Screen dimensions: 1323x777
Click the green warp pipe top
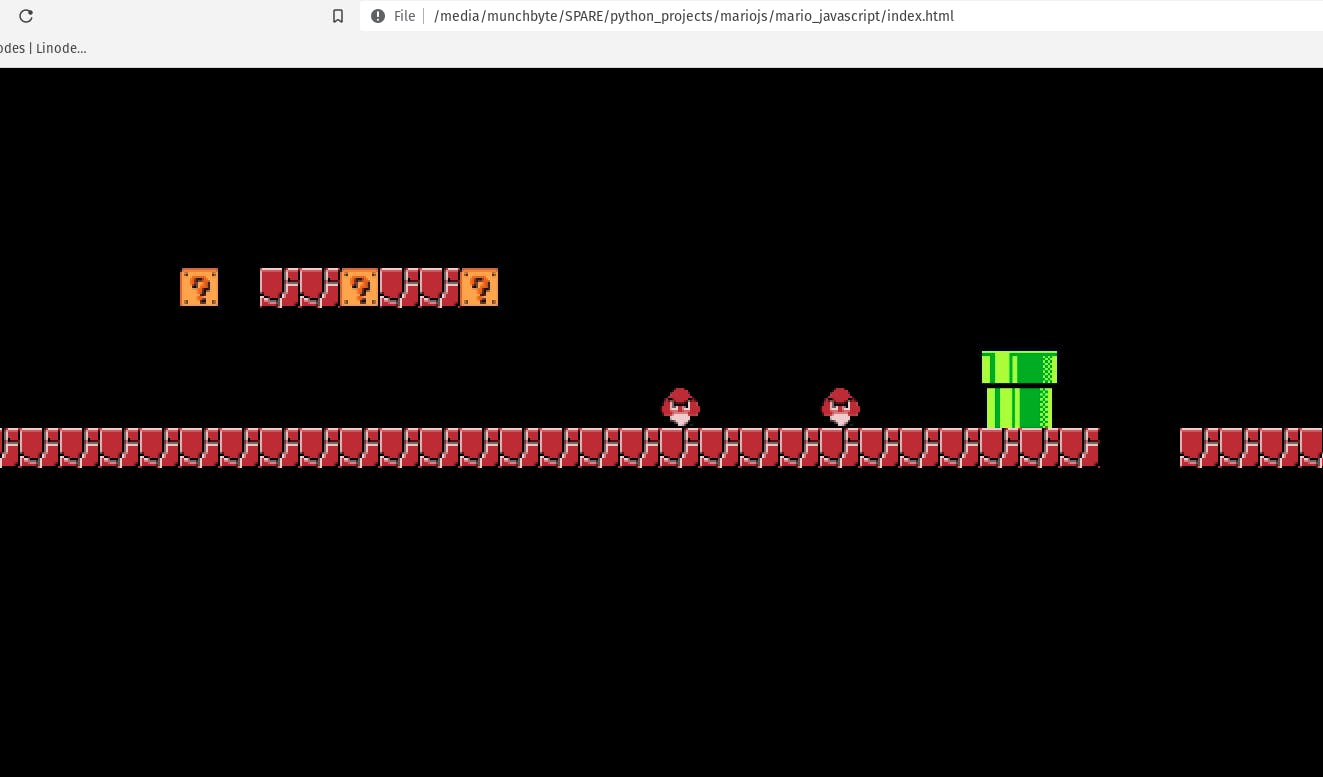coord(1019,367)
